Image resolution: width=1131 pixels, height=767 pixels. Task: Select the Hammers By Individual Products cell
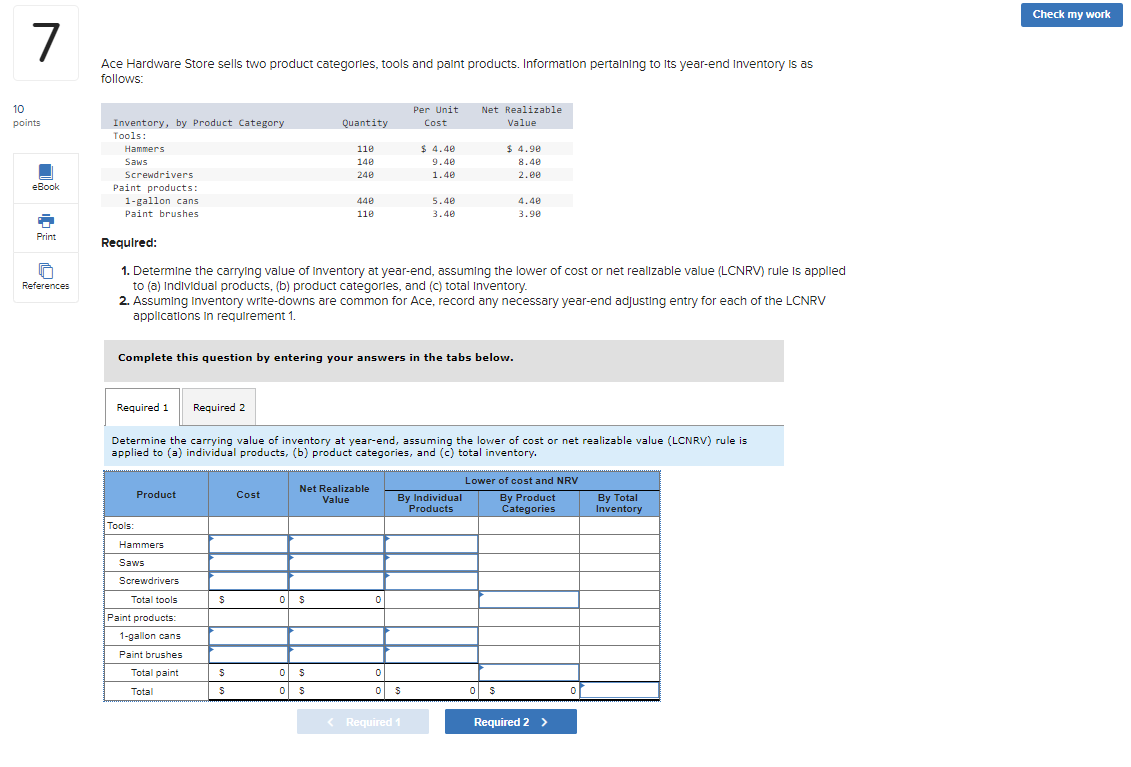click(431, 544)
